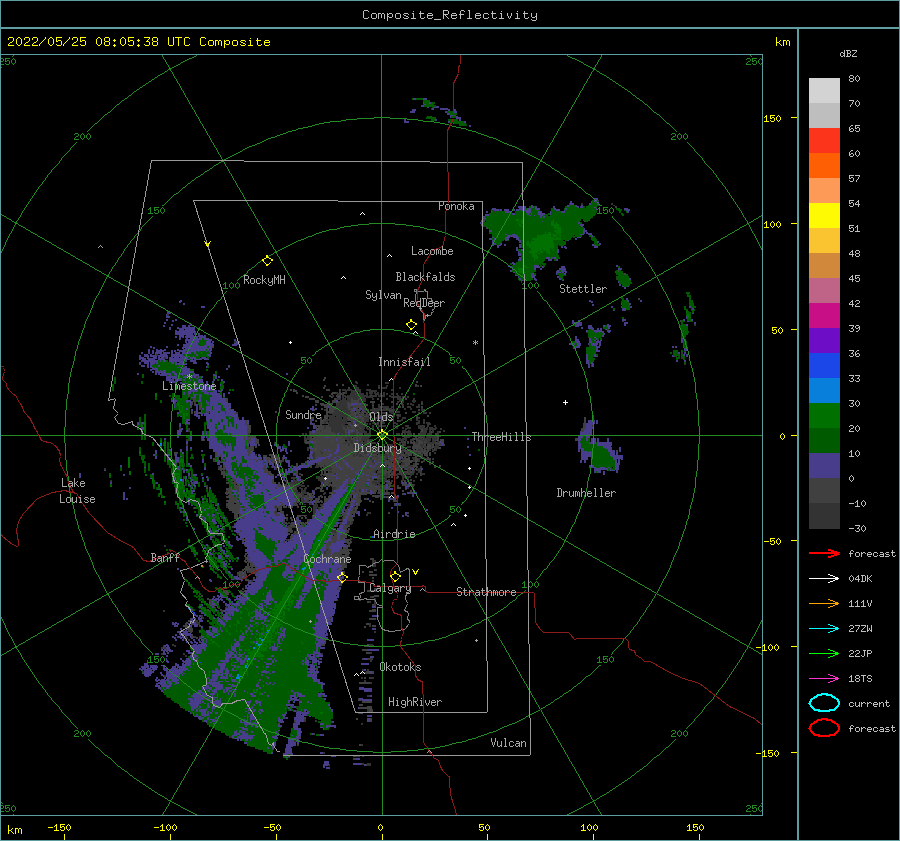Select the Drumheller label
This screenshot has width=900, height=841.
pos(586,493)
